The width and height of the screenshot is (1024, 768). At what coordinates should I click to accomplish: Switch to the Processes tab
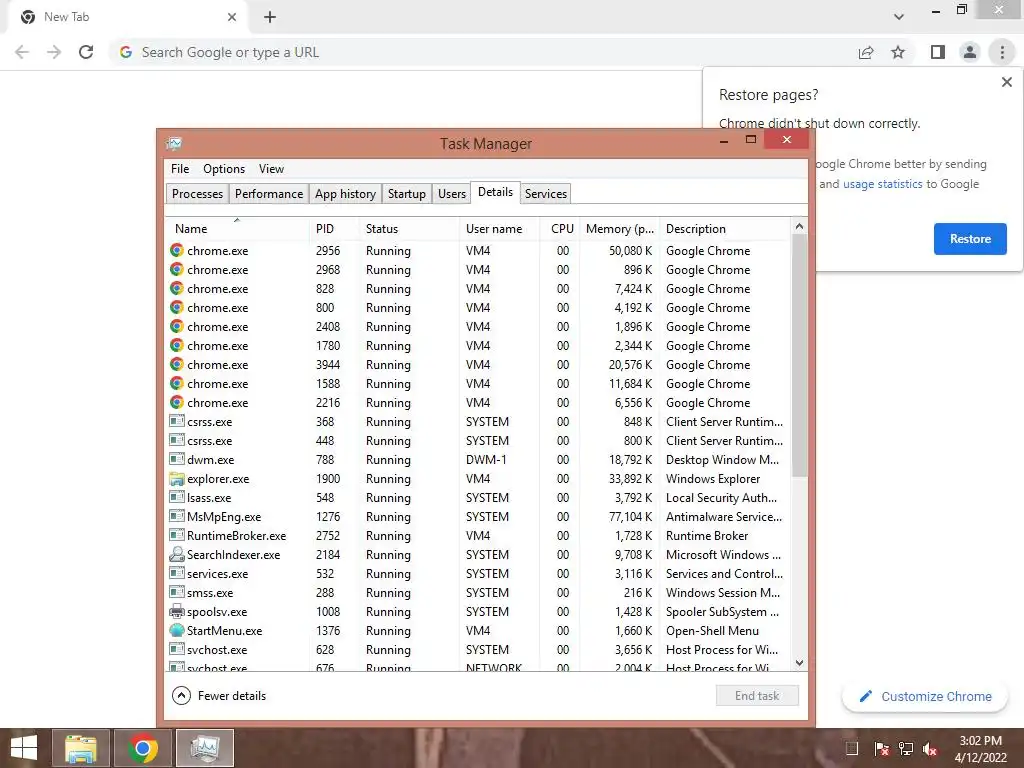click(x=197, y=194)
